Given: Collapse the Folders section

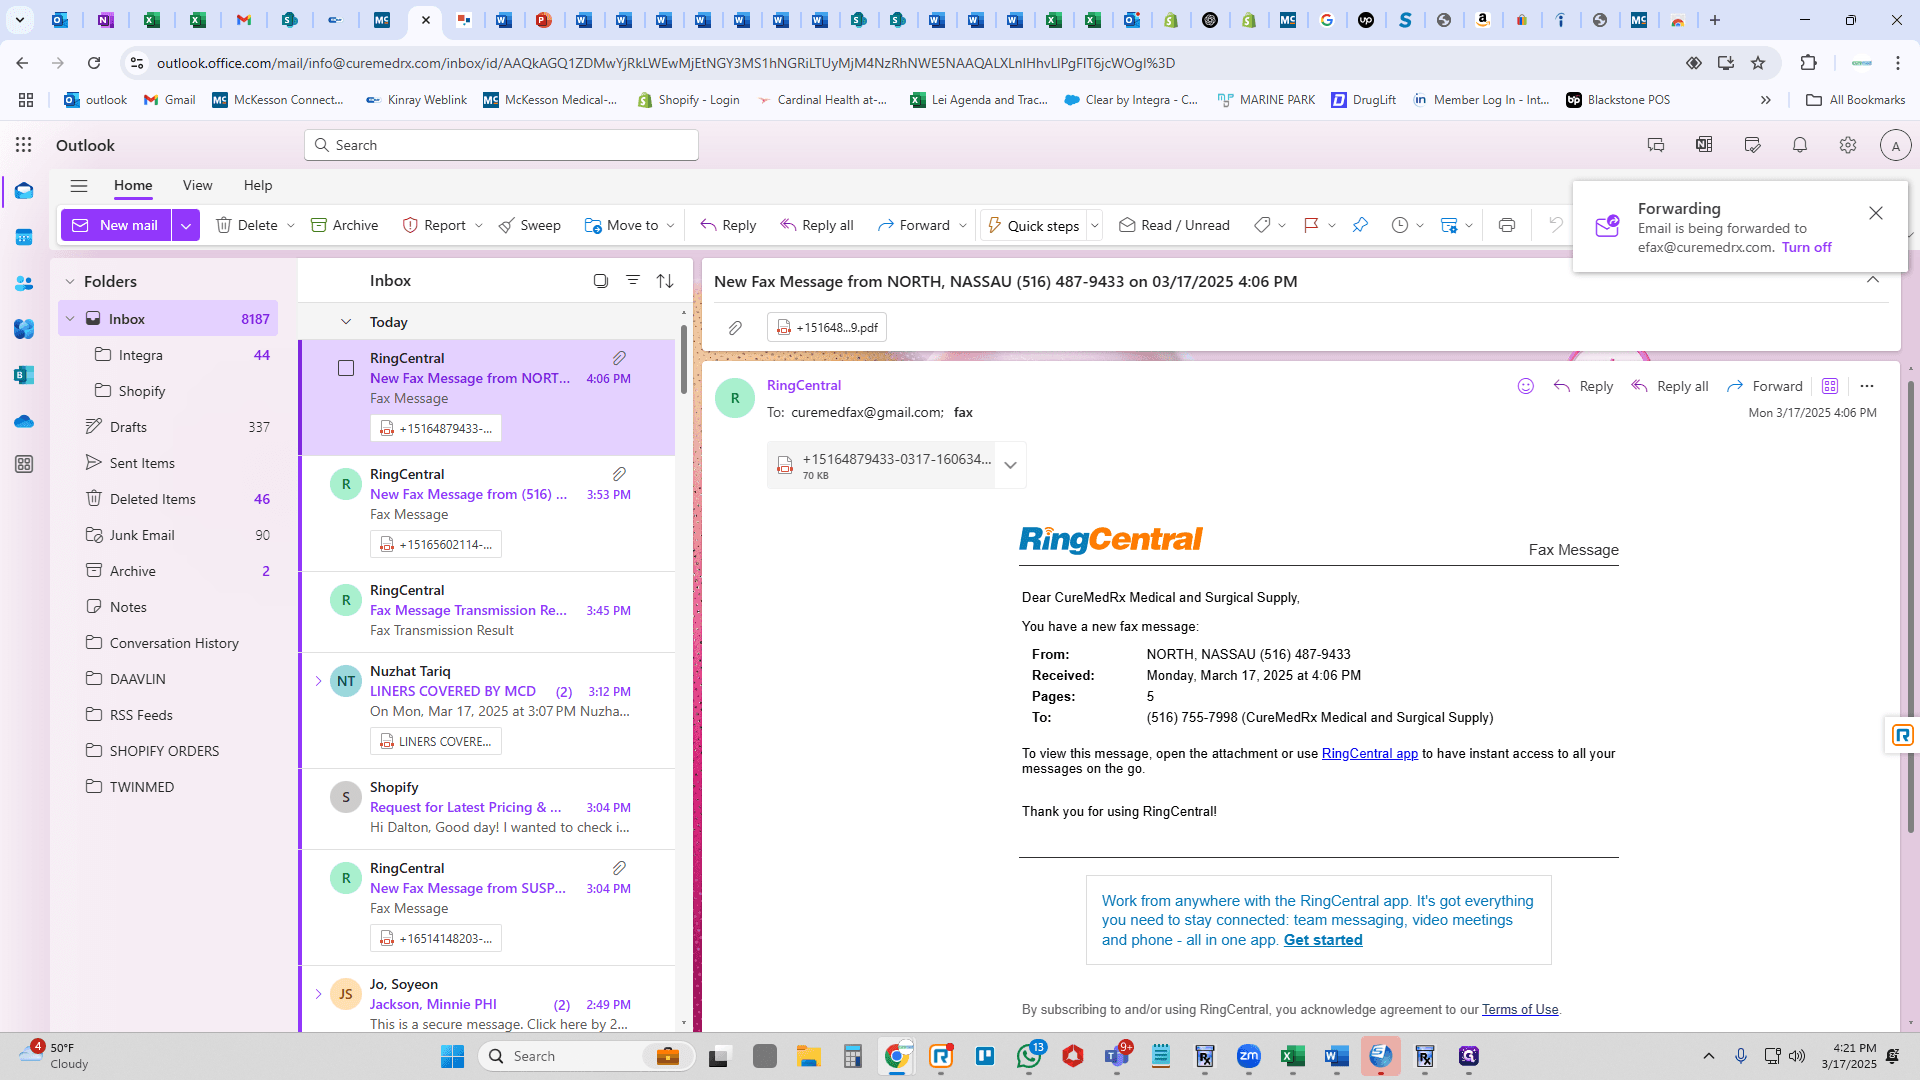Looking at the screenshot, I should pos(70,282).
